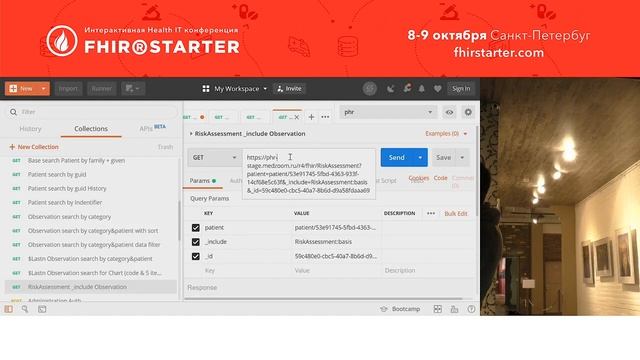
Task: Open the Code link
Action: point(440,178)
